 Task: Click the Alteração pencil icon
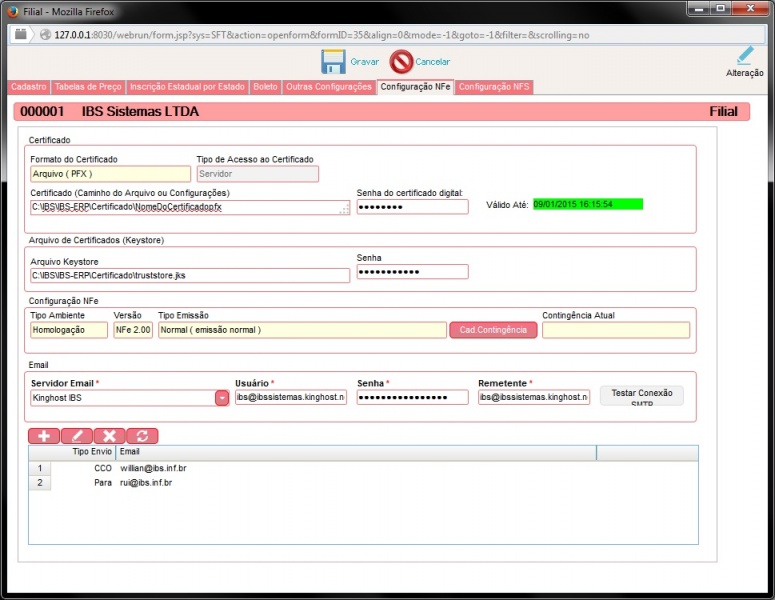pyautogui.click(x=744, y=55)
